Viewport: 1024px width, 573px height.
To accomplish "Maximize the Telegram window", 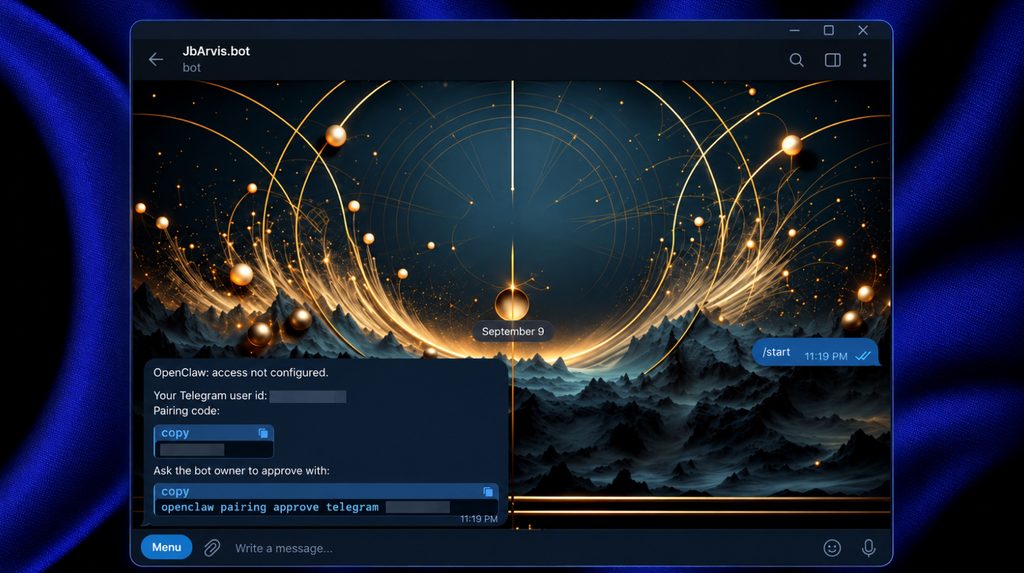I will (x=829, y=30).
